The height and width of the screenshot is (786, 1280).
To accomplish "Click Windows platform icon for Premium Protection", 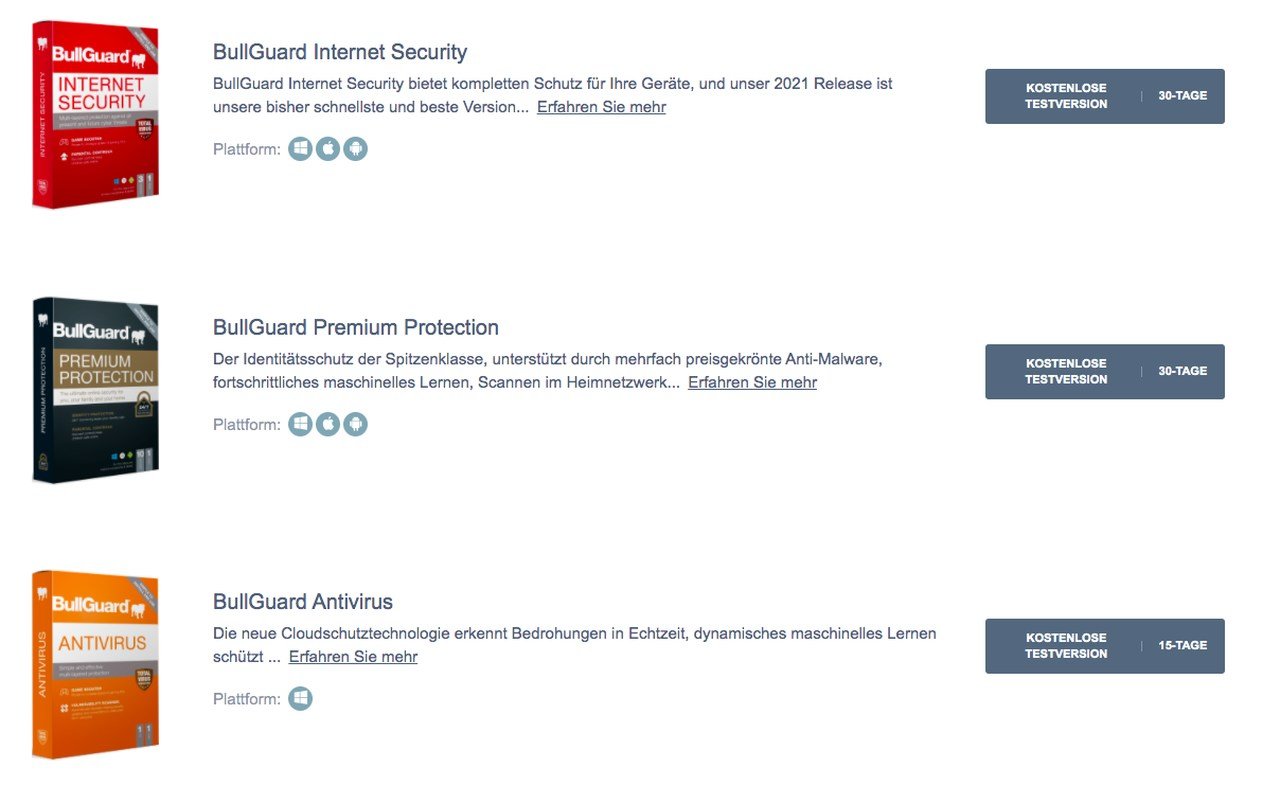I will coord(301,424).
